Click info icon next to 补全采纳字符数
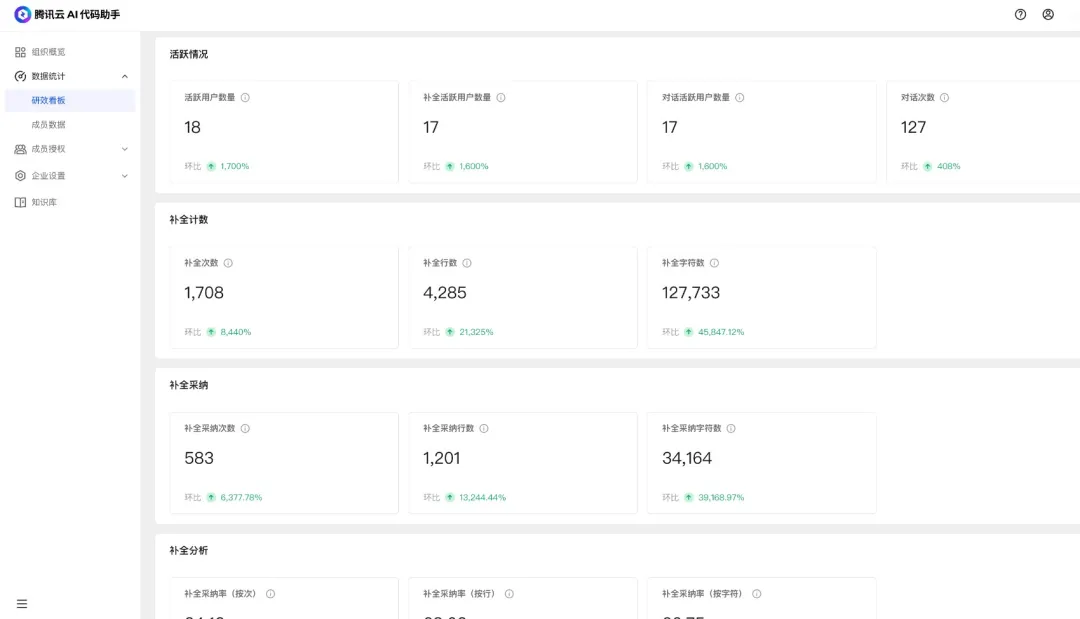 pos(731,428)
